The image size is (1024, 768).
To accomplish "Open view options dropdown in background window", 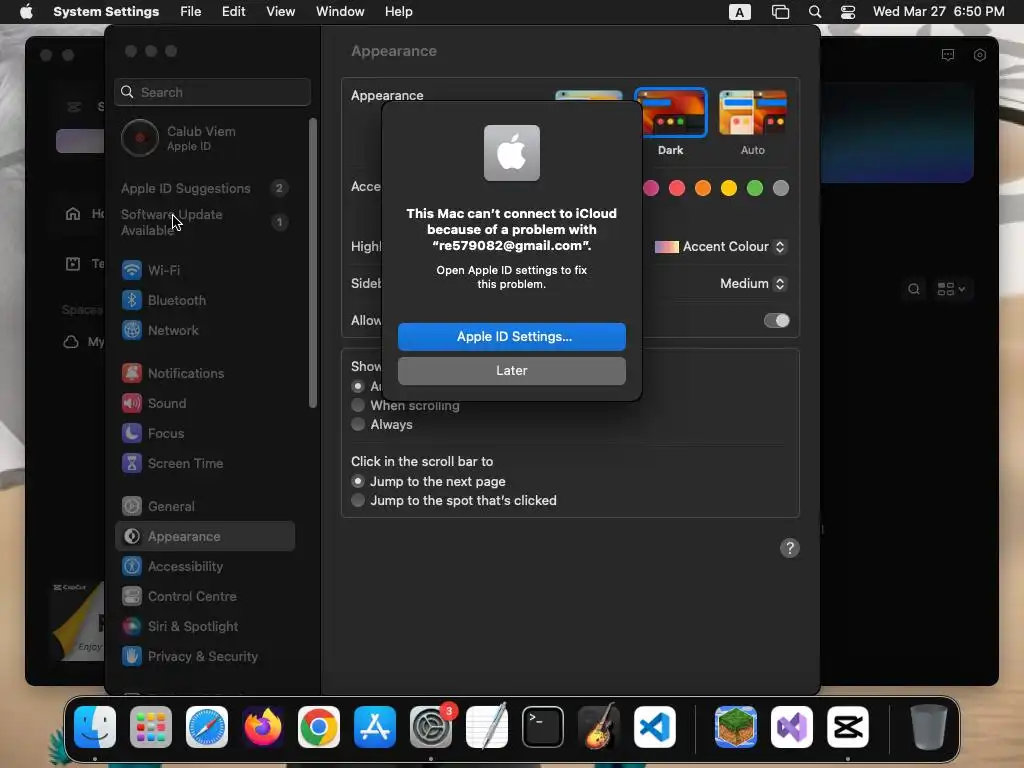I will 951,289.
